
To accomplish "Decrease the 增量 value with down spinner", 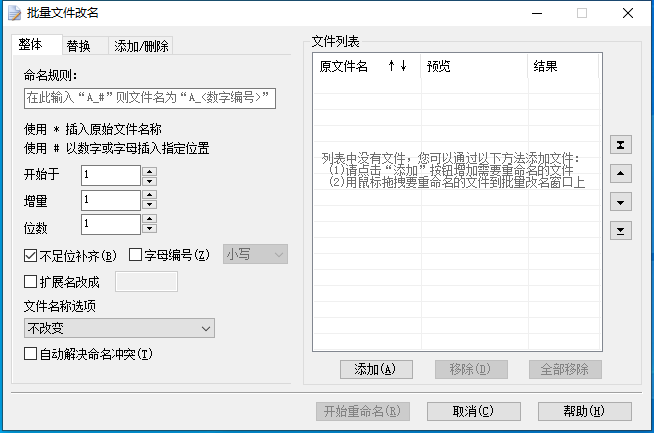I will click(x=149, y=206).
